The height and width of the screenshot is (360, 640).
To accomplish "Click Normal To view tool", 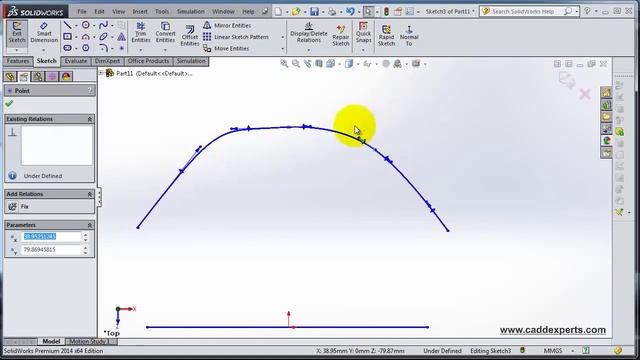I will (409, 35).
